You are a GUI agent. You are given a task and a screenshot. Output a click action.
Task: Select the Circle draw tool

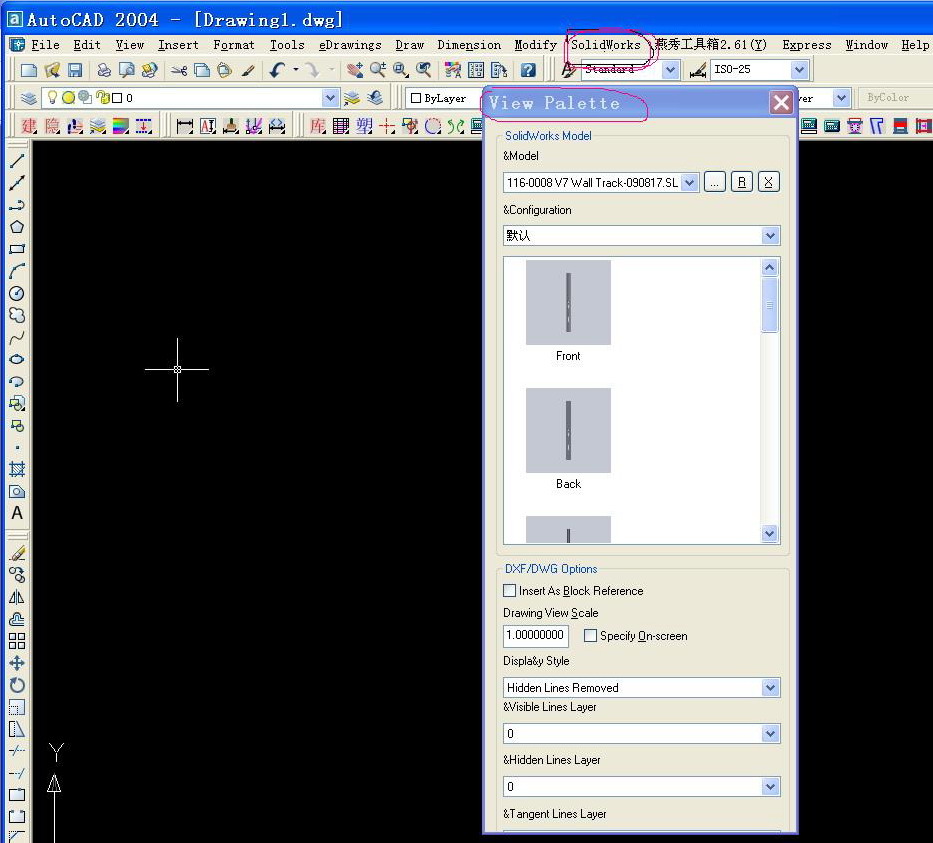point(17,293)
